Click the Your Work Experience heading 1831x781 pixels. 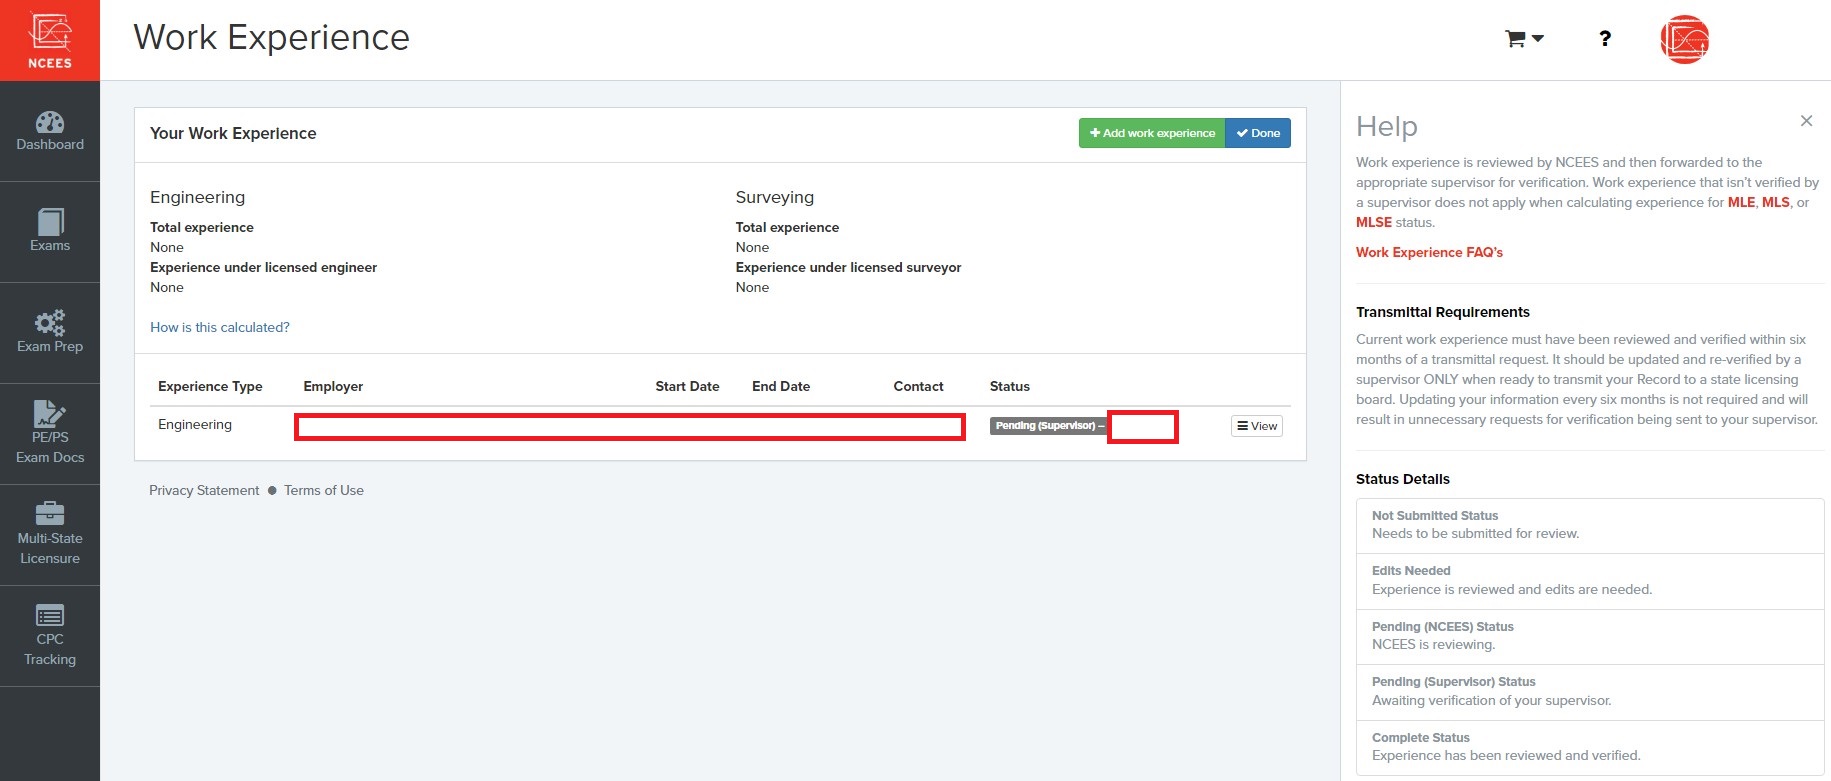pyautogui.click(x=233, y=133)
